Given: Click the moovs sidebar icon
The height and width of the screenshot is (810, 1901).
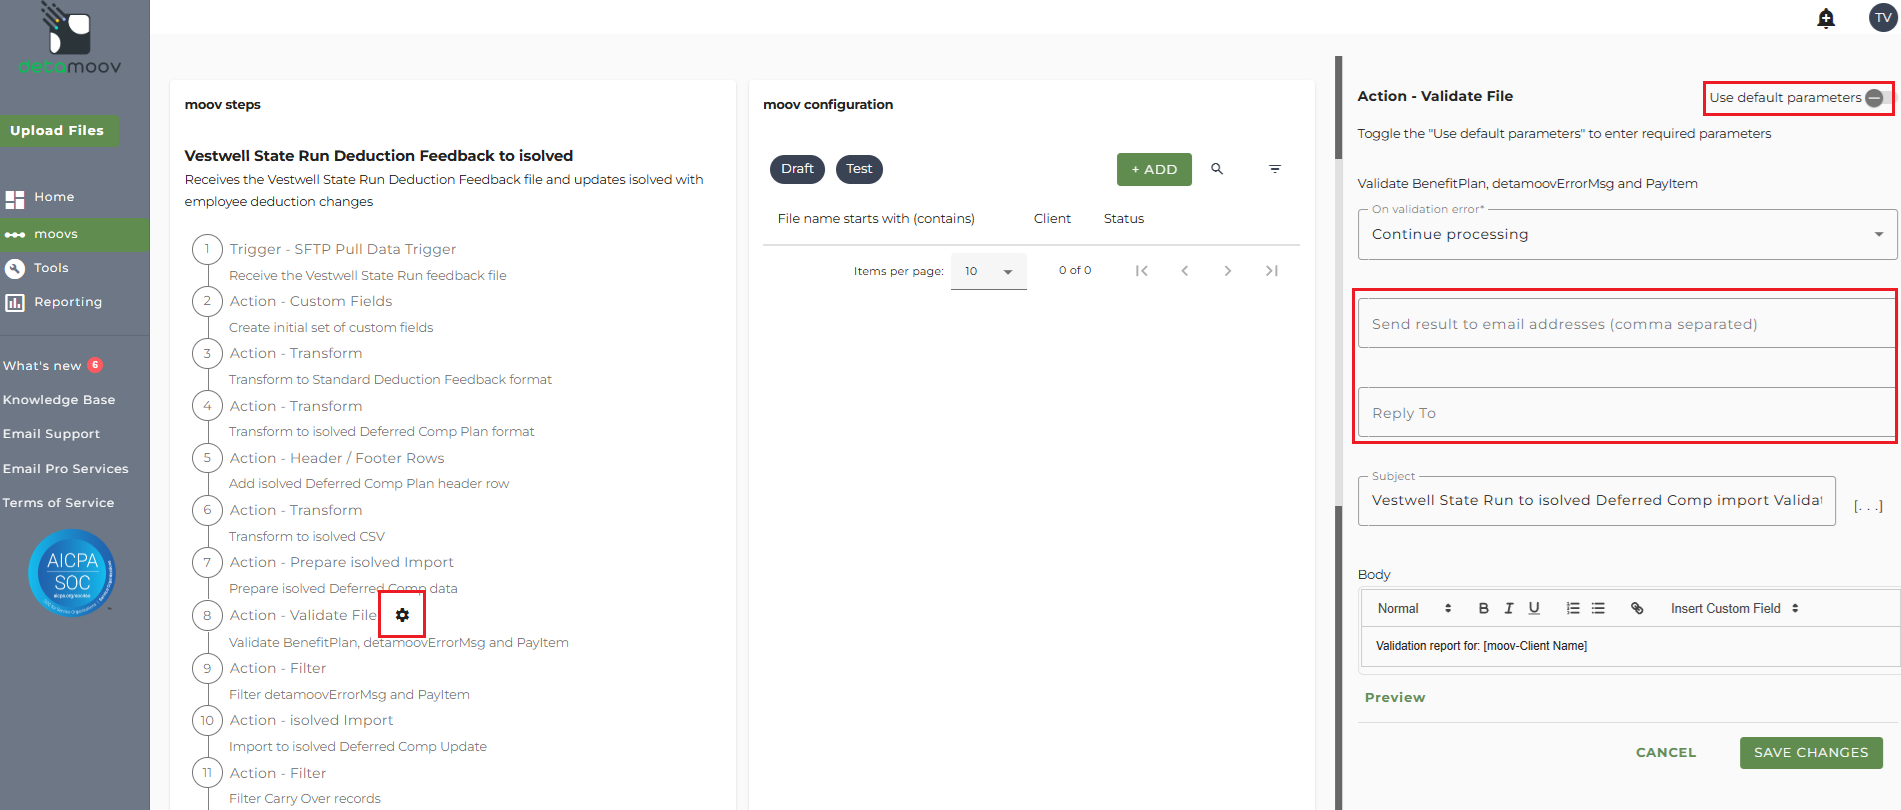Looking at the screenshot, I should pyautogui.click(x=15, y=234).
